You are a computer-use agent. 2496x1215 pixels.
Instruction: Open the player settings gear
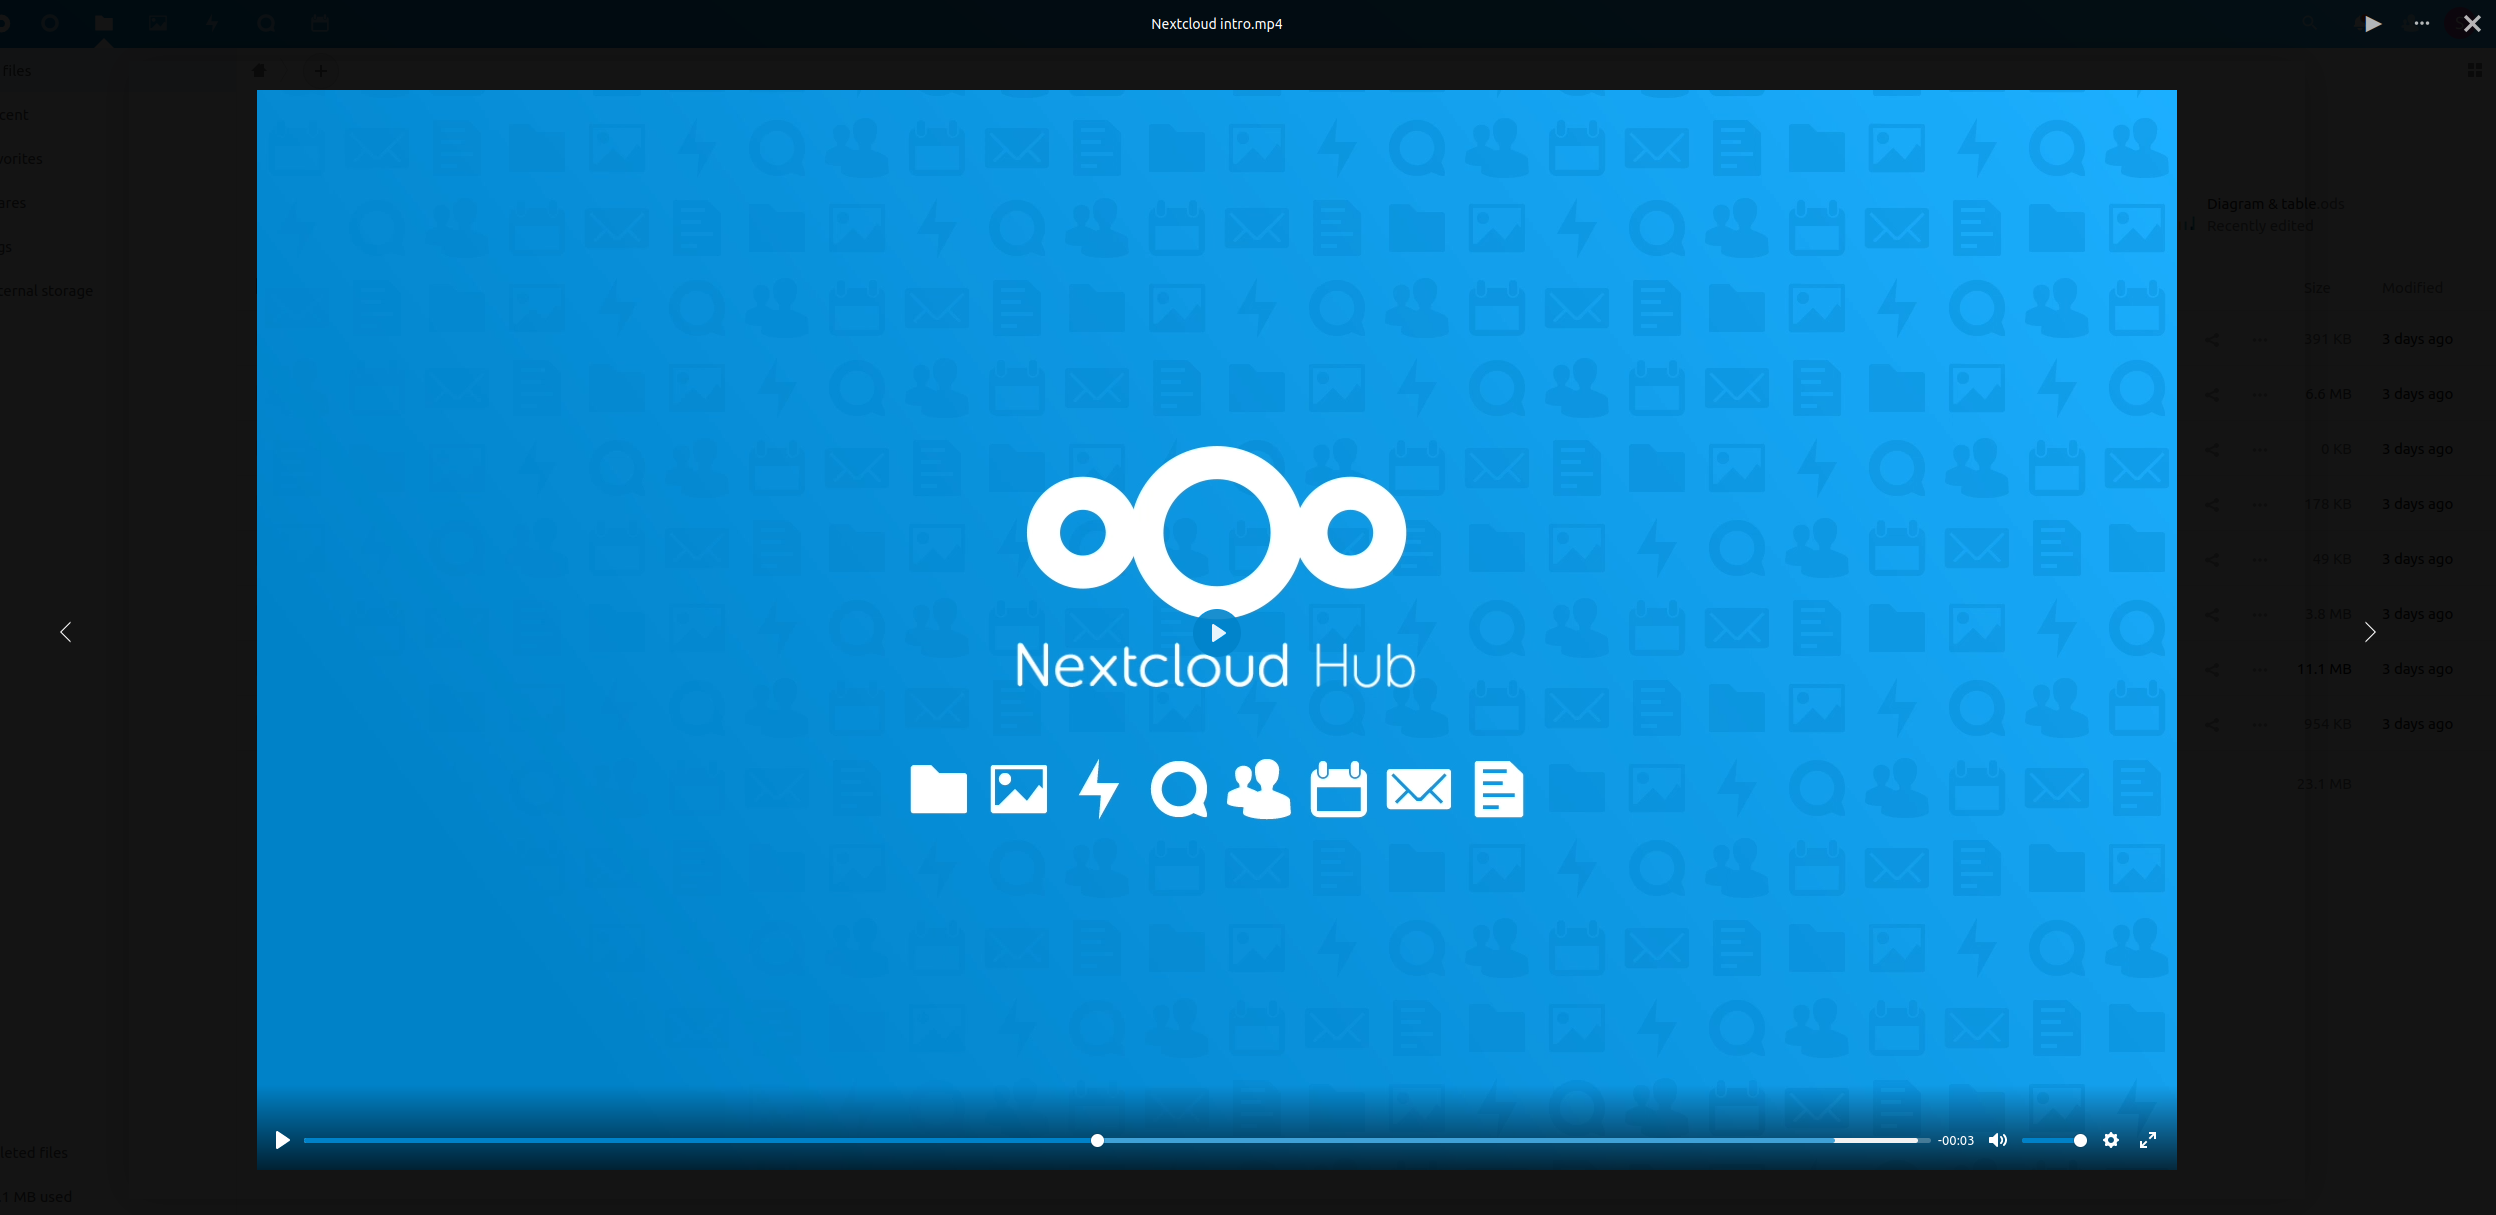coord(2111,1140)
